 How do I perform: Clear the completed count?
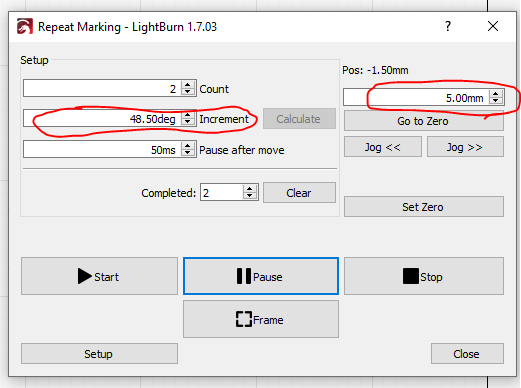299,193
